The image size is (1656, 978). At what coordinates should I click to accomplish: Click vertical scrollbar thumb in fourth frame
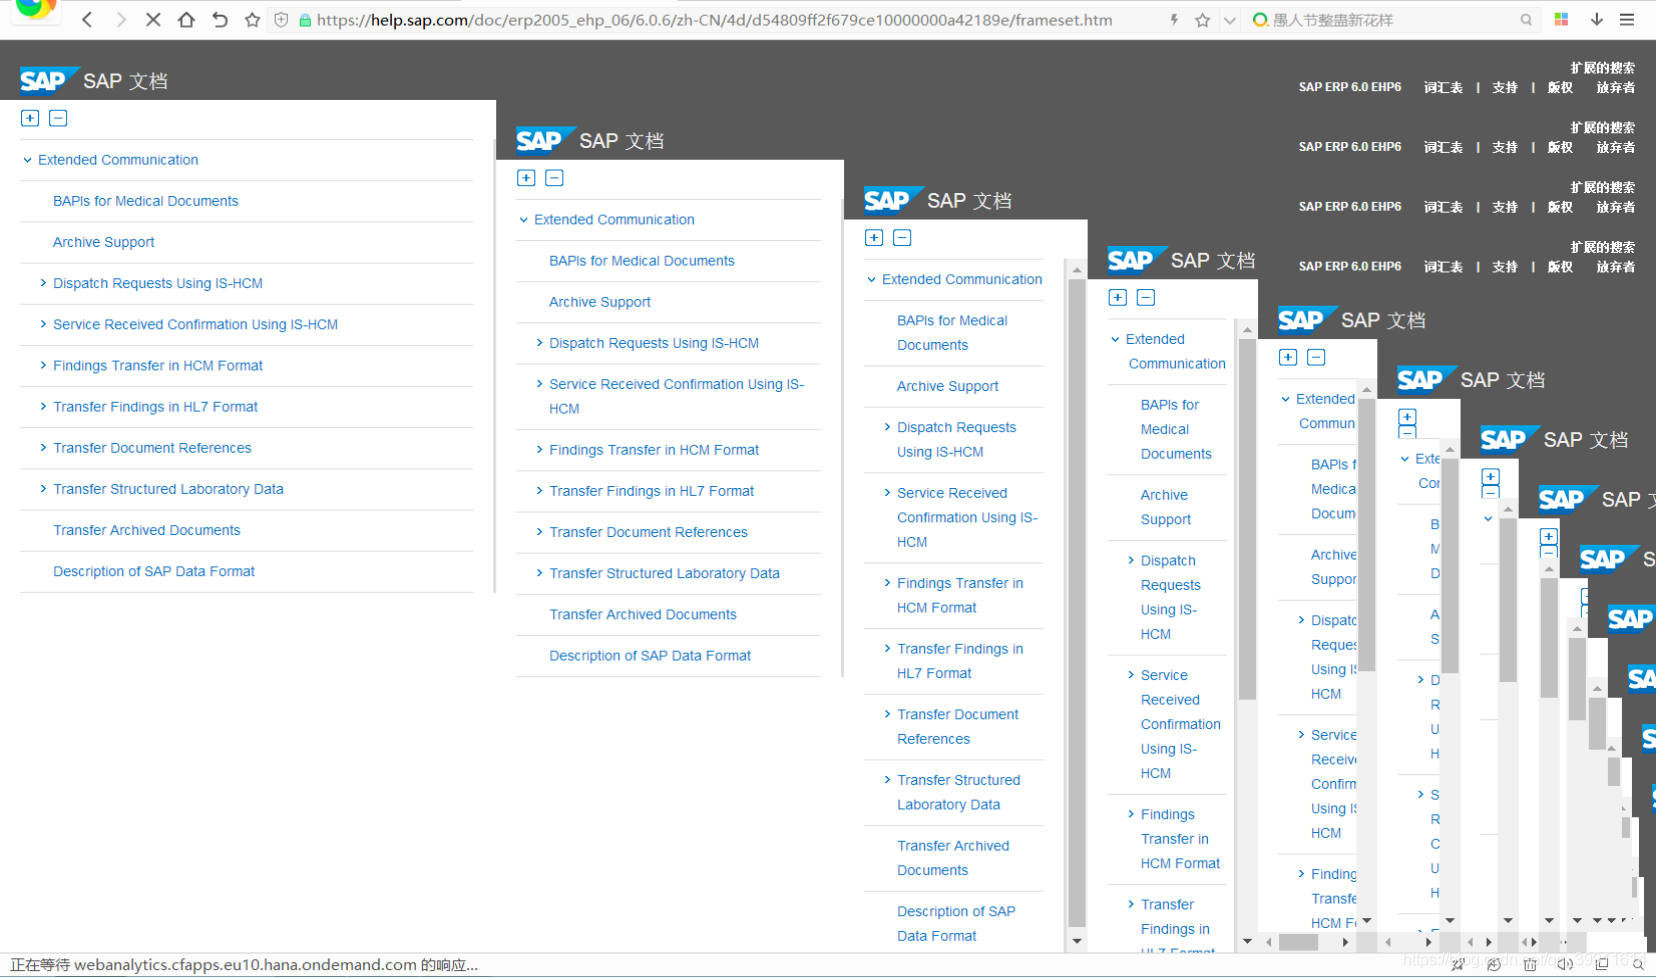click(1247, 520)
